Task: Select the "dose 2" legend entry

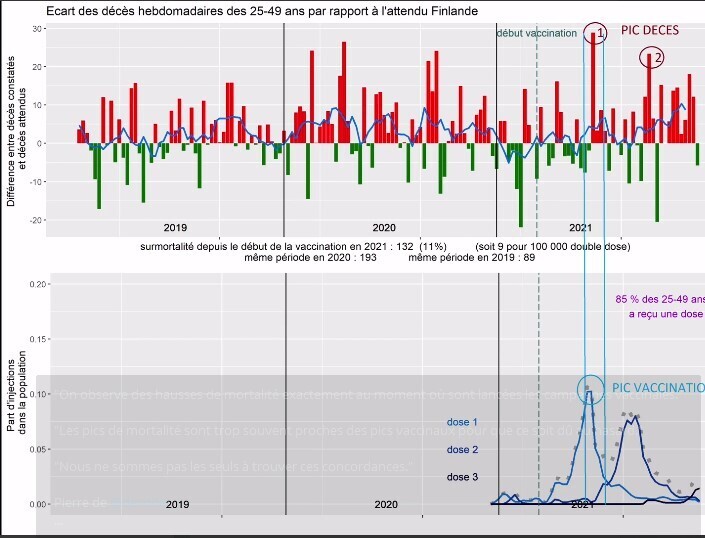Action: pos(462,449)
